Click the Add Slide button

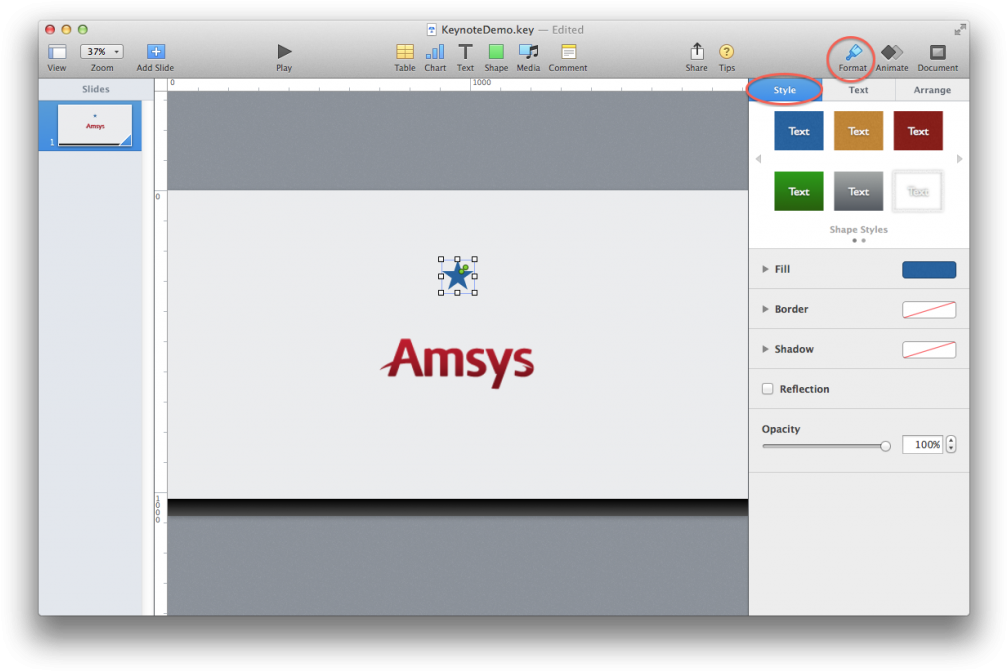[155, 52]
